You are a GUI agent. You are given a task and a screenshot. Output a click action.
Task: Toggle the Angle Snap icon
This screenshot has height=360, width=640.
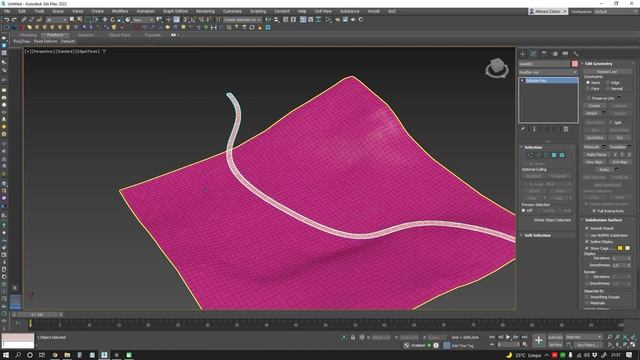pyautogui.click(x=193, y=20)
